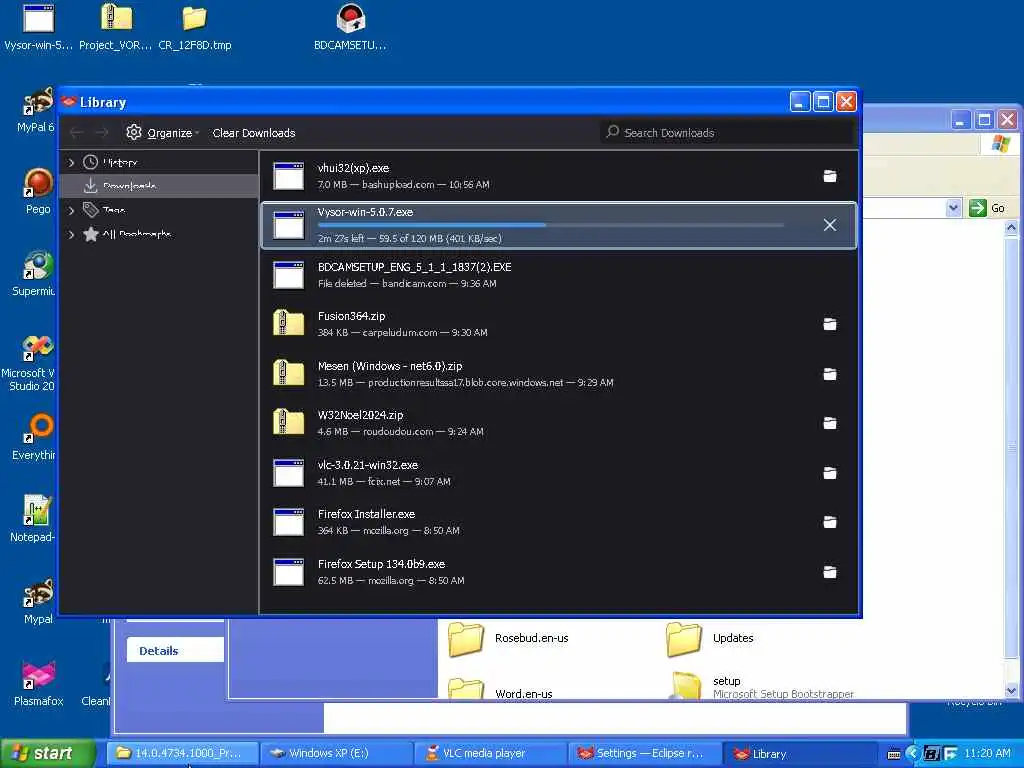This screenshot has width=1024, height=768.
Task: Open BDCAMSETUP desktop installer icon
Action: [x=350, y=27]
